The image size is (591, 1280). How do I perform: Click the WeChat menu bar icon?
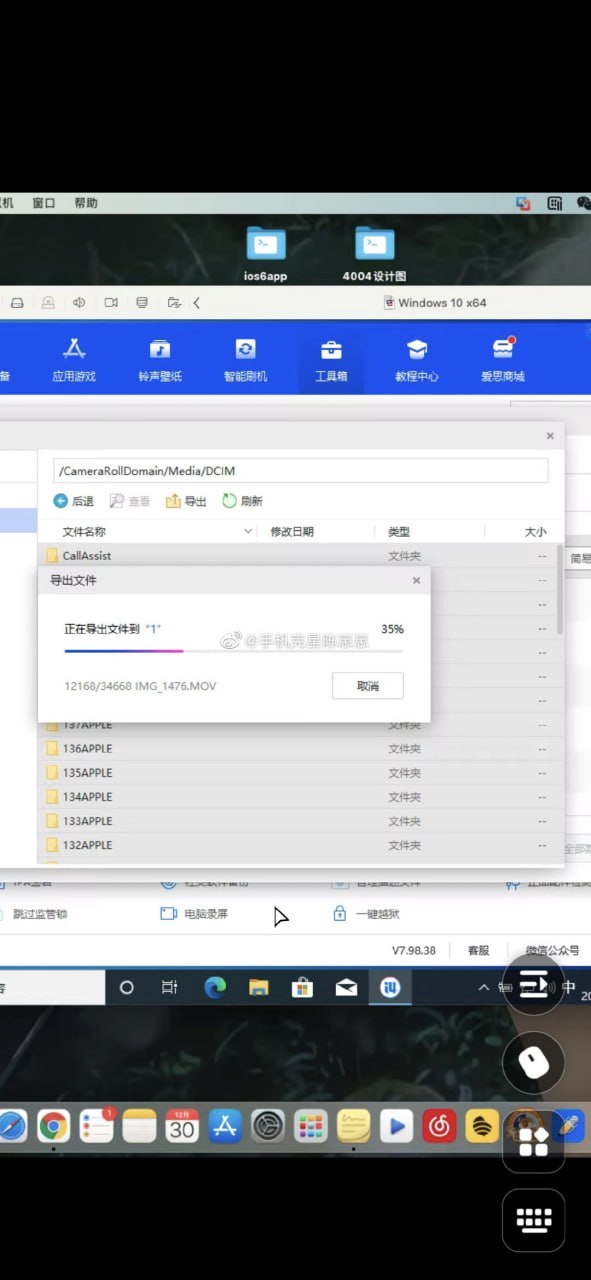tap(584, 203)
